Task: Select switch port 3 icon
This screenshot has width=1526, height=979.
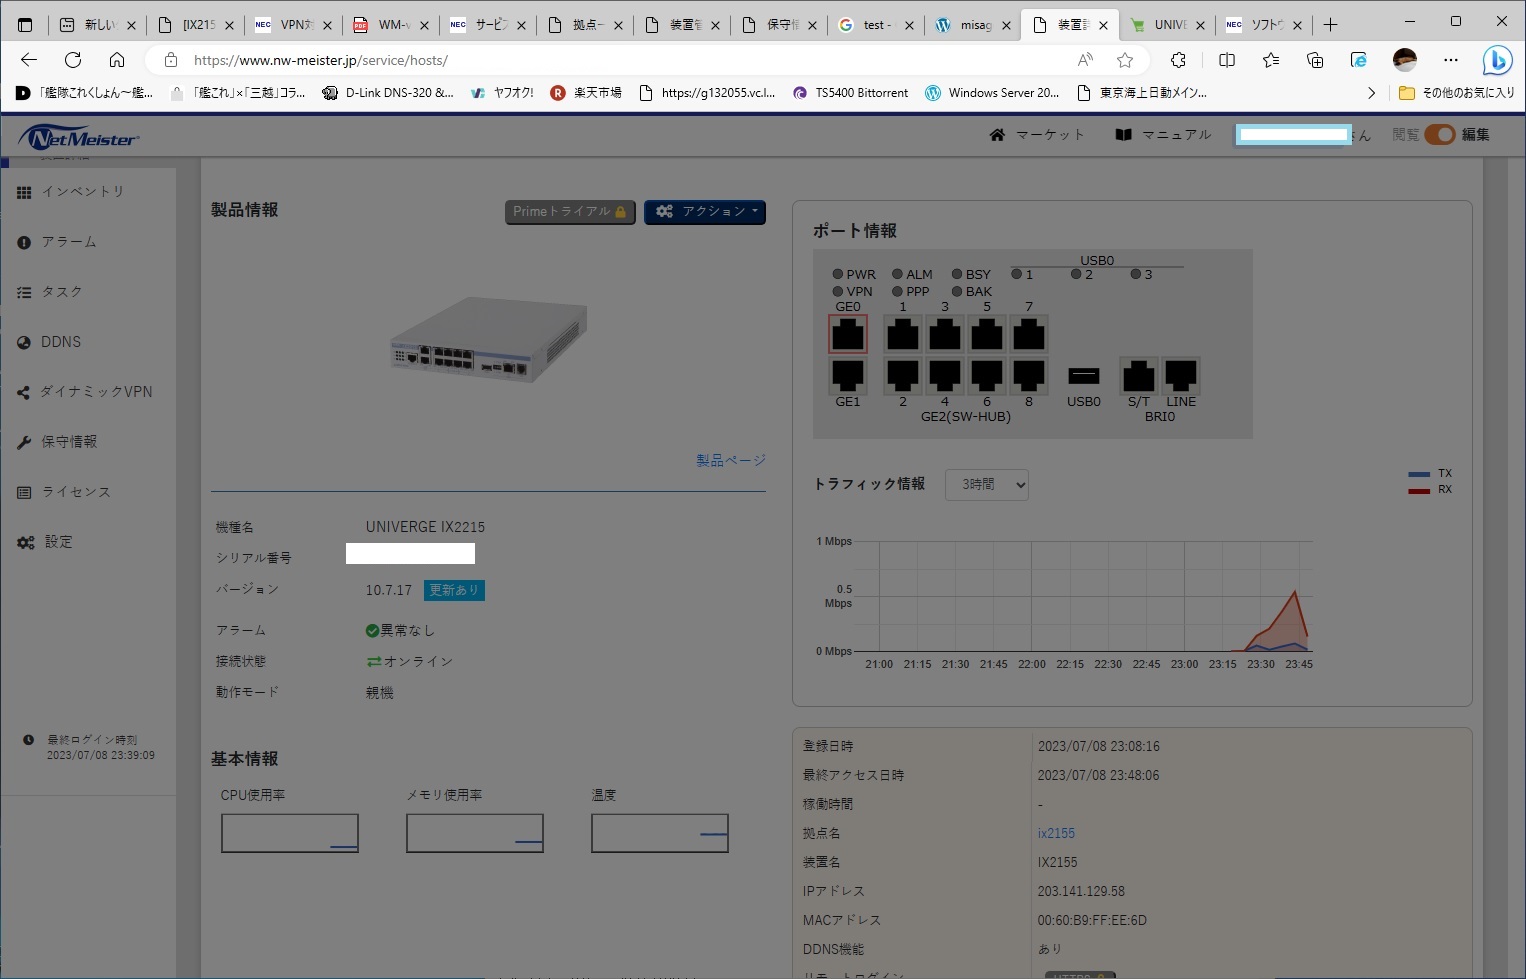Action: coord(944,334)
